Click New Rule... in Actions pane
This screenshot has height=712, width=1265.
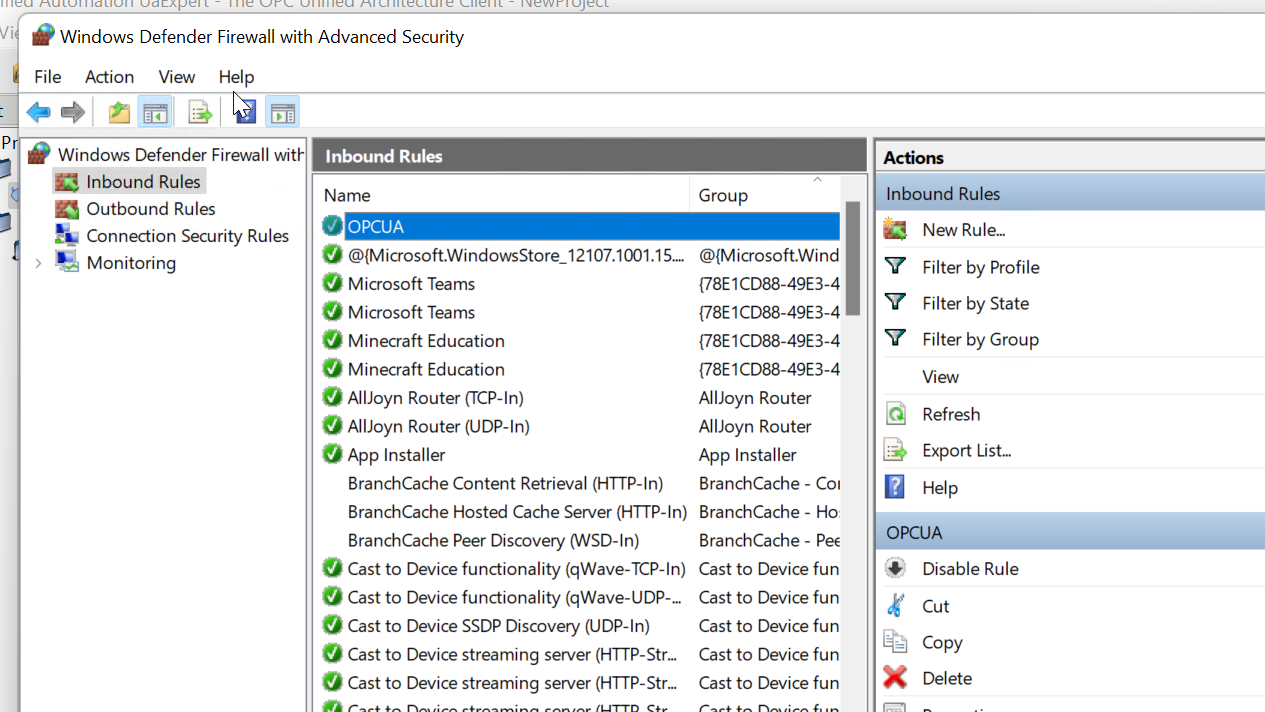coord(964,230)
